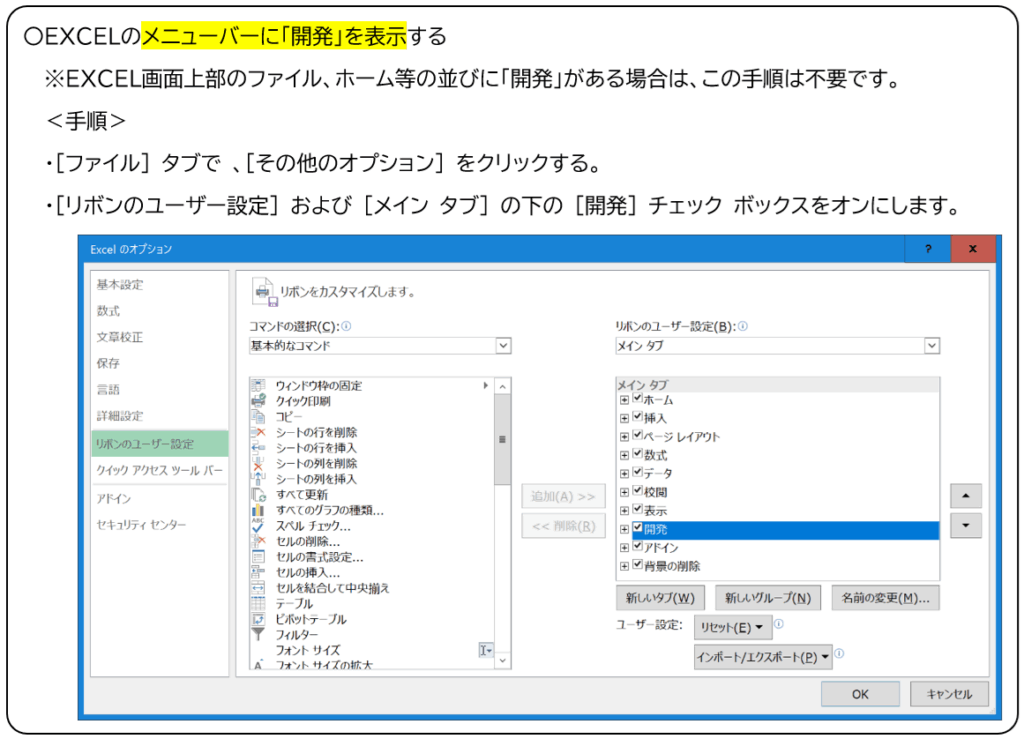Select the Copy (コピー) command icon

(x=258, y=416)
